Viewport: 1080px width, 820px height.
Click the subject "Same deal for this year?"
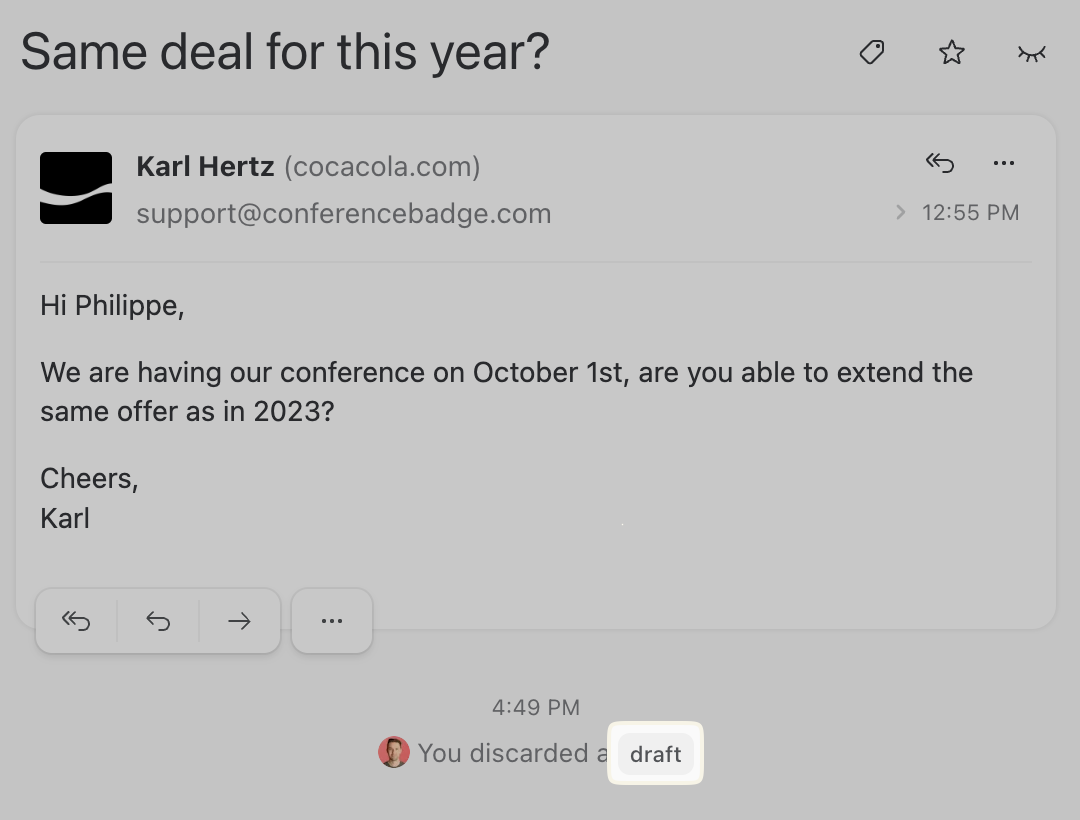[x=285, y=51]
